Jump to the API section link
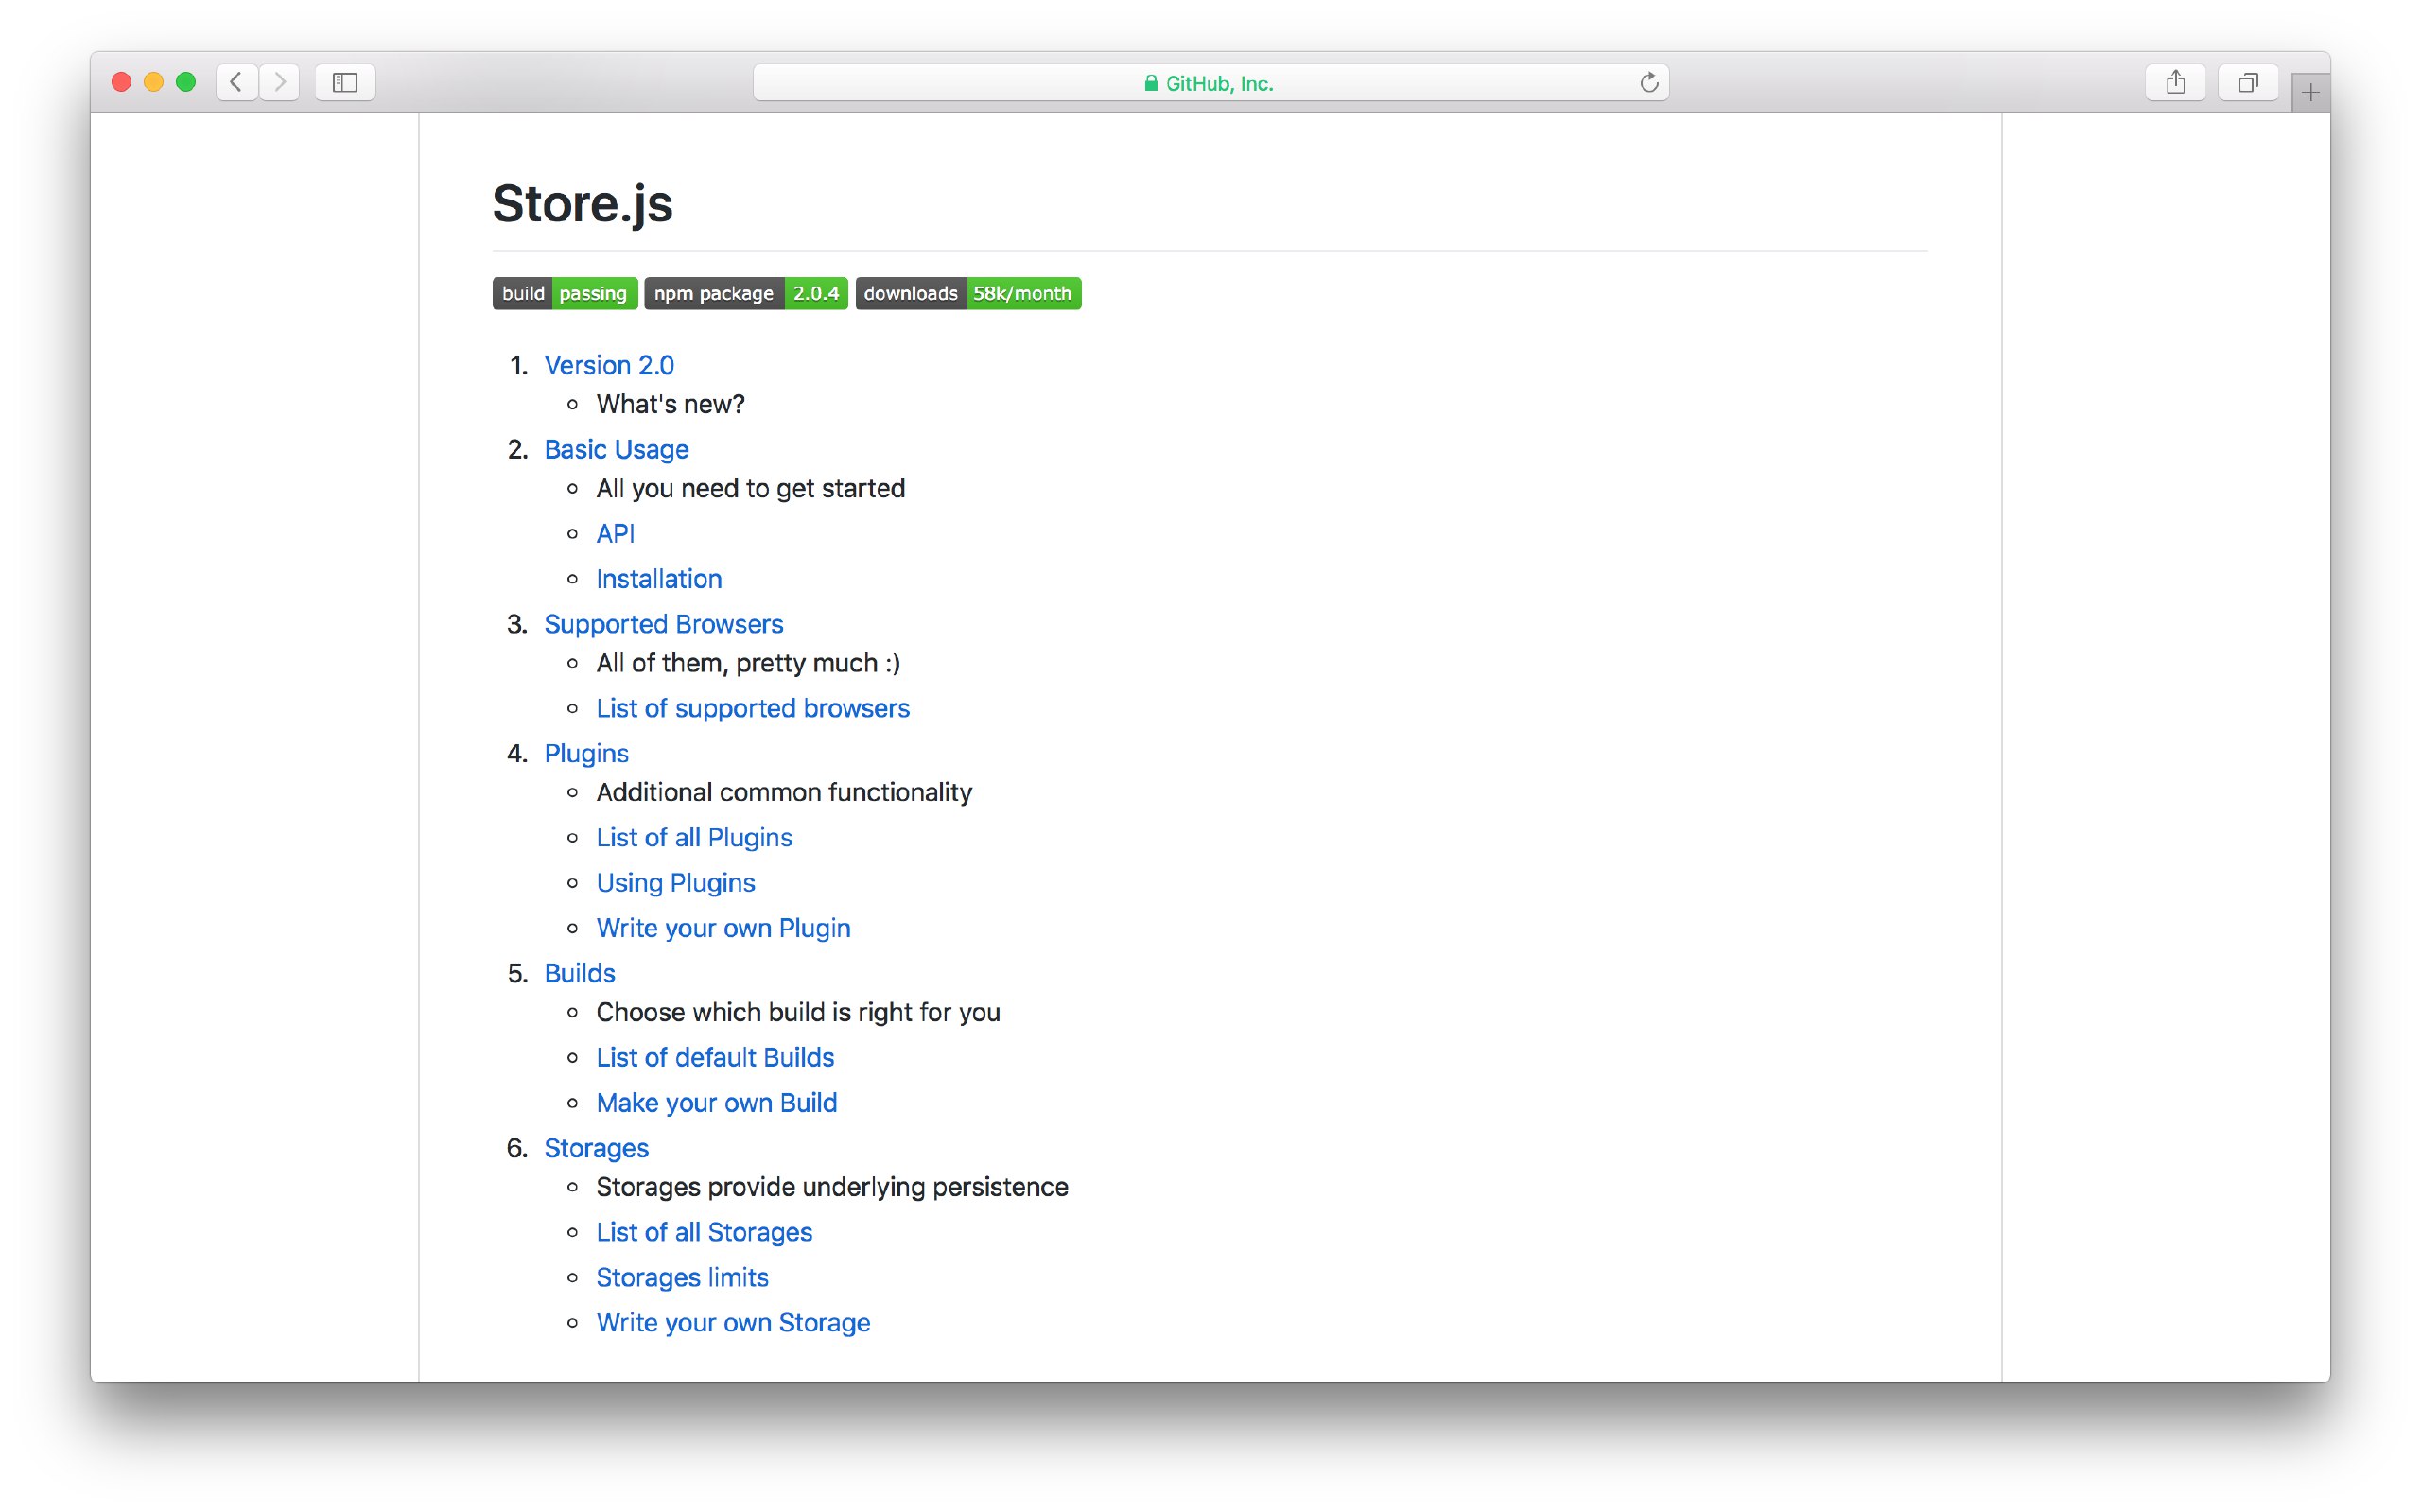The width and height of the screenshot is (2421, 1512). pyautogui.click(x=615, y=533)
